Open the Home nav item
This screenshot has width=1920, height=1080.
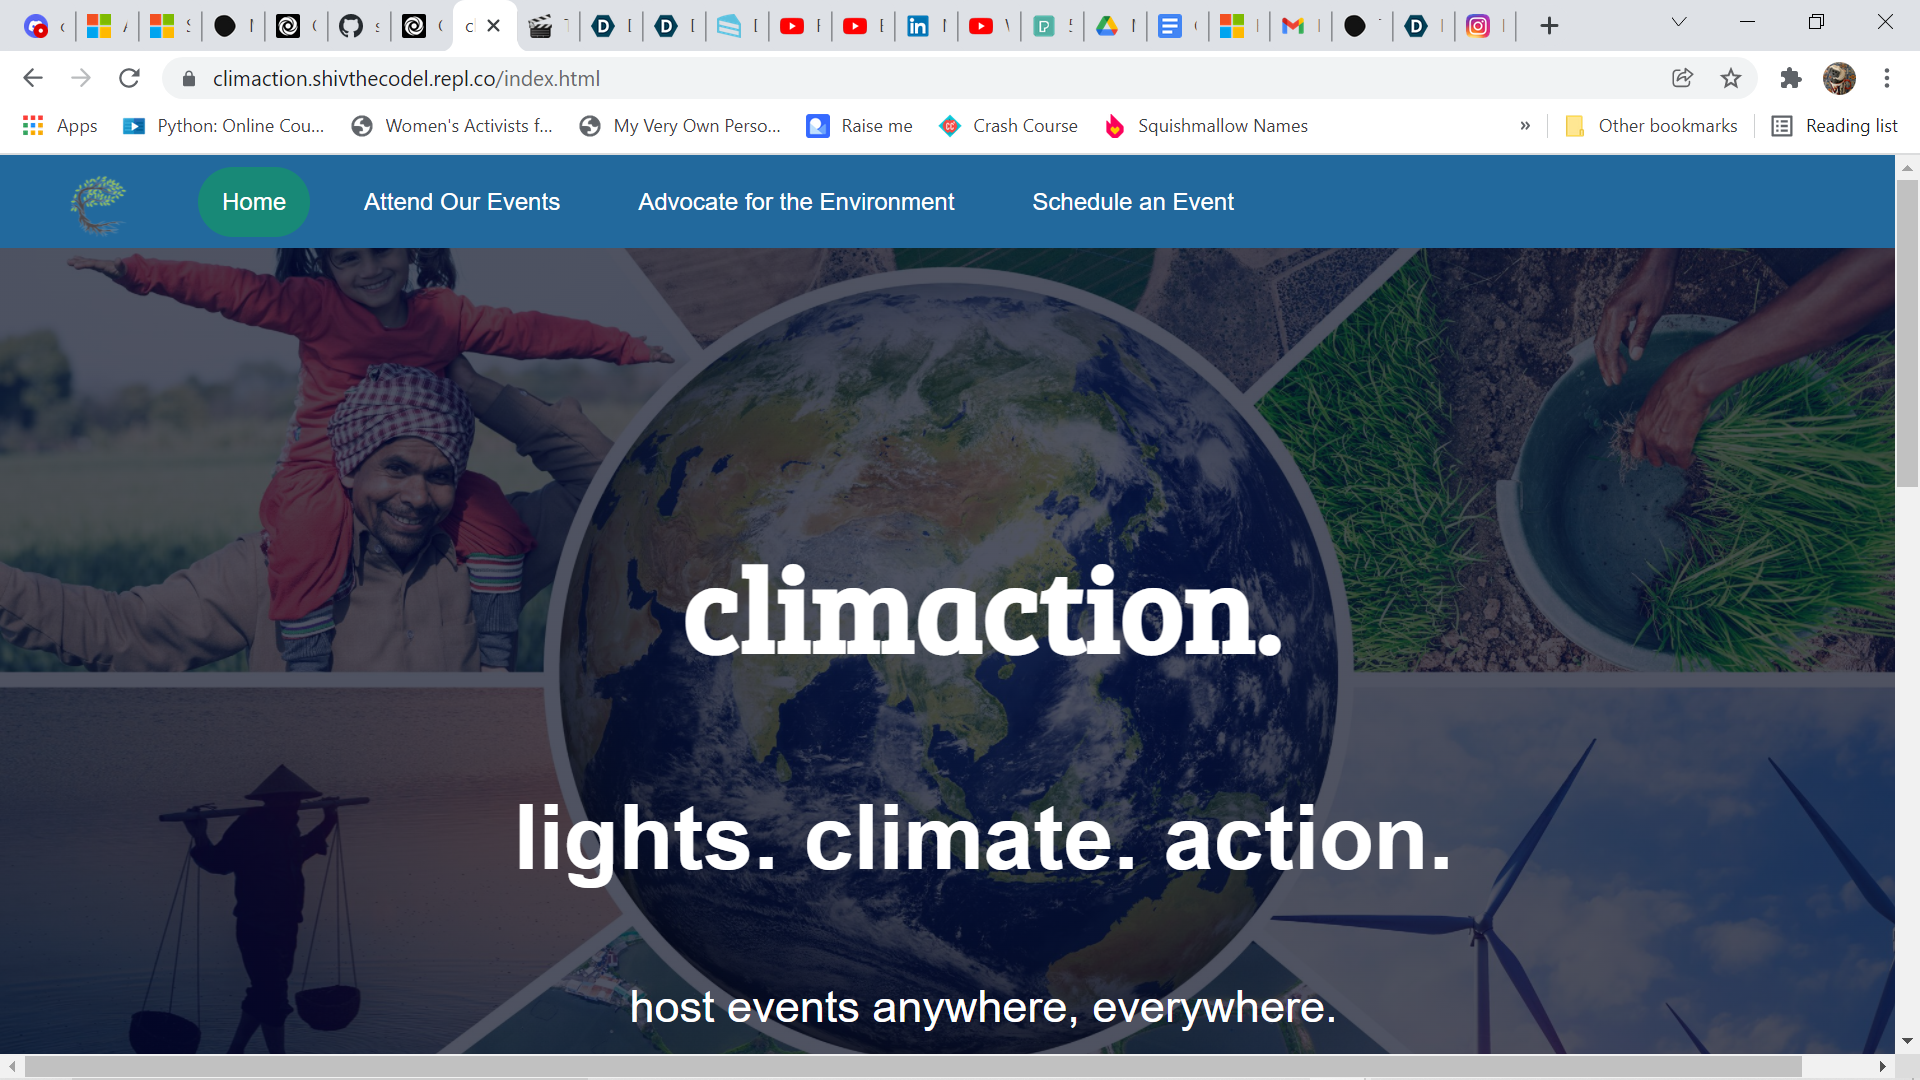click(254, 202)
